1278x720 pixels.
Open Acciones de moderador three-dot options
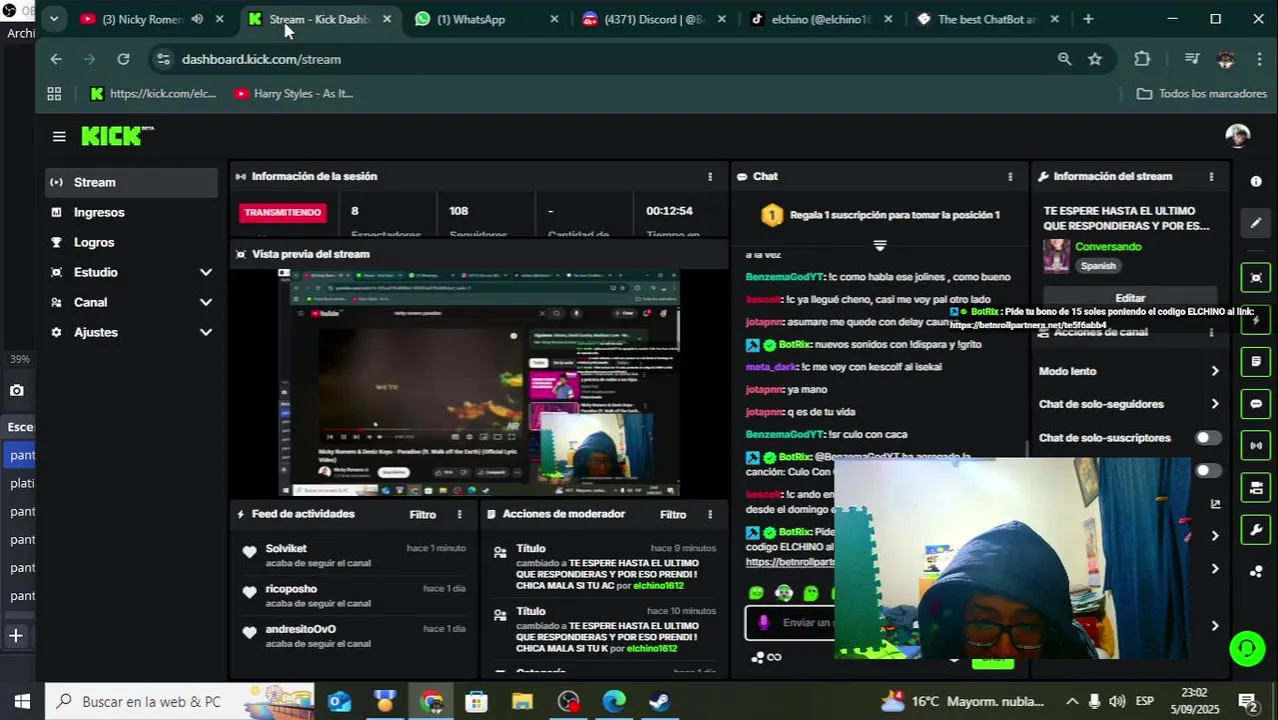point(710,514)
